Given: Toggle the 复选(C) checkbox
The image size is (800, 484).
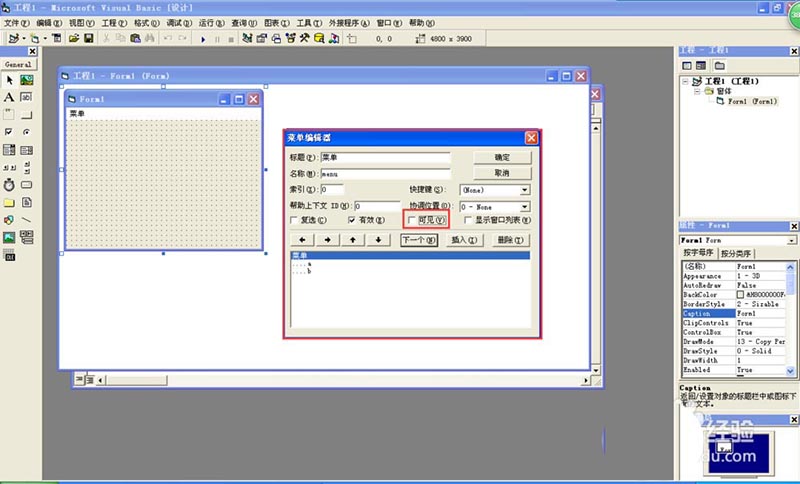Looking at the screenshot, I should click(294, 220).
